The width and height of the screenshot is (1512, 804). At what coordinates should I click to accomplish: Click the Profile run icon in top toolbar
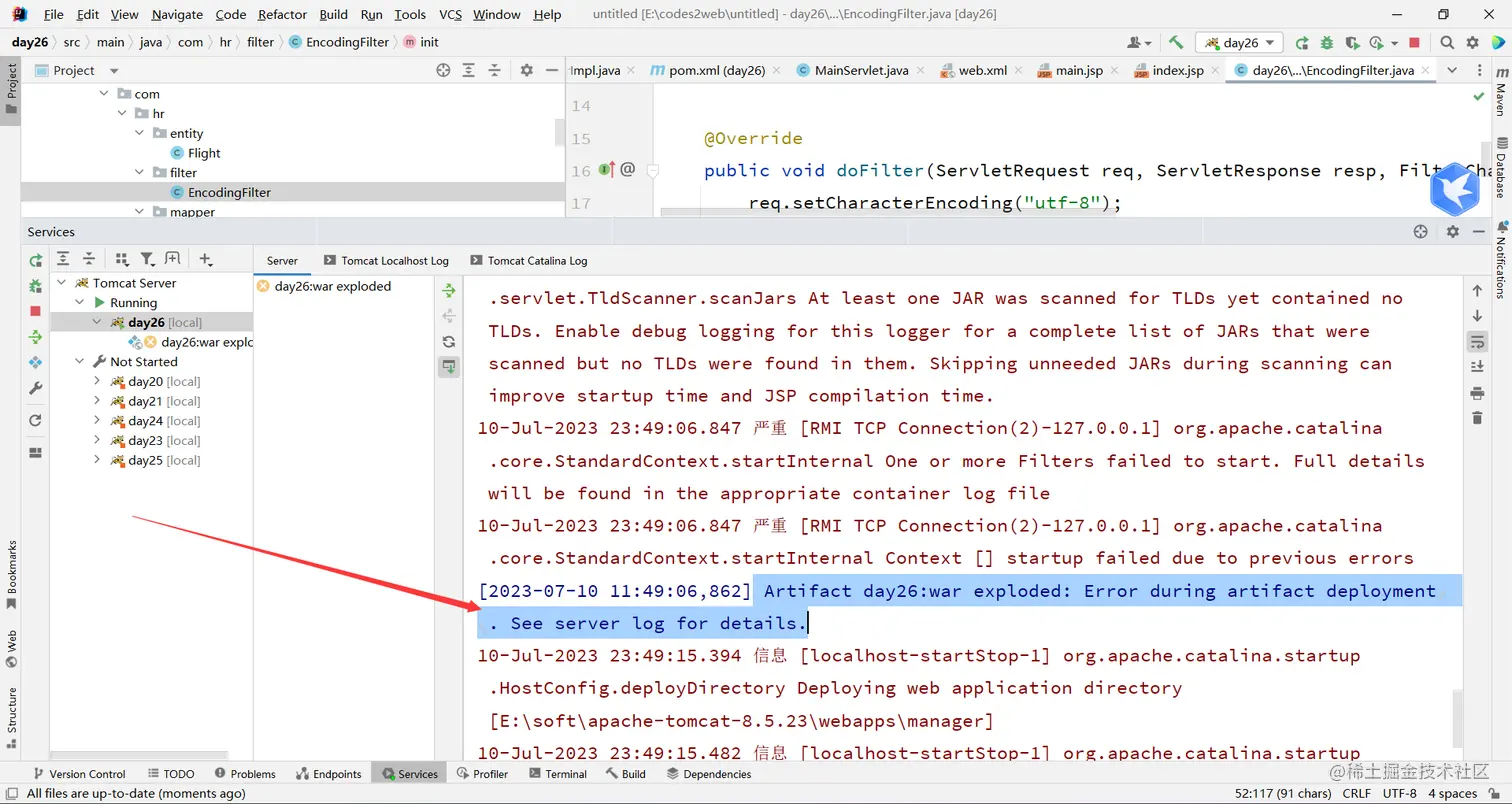point(1378,43)
